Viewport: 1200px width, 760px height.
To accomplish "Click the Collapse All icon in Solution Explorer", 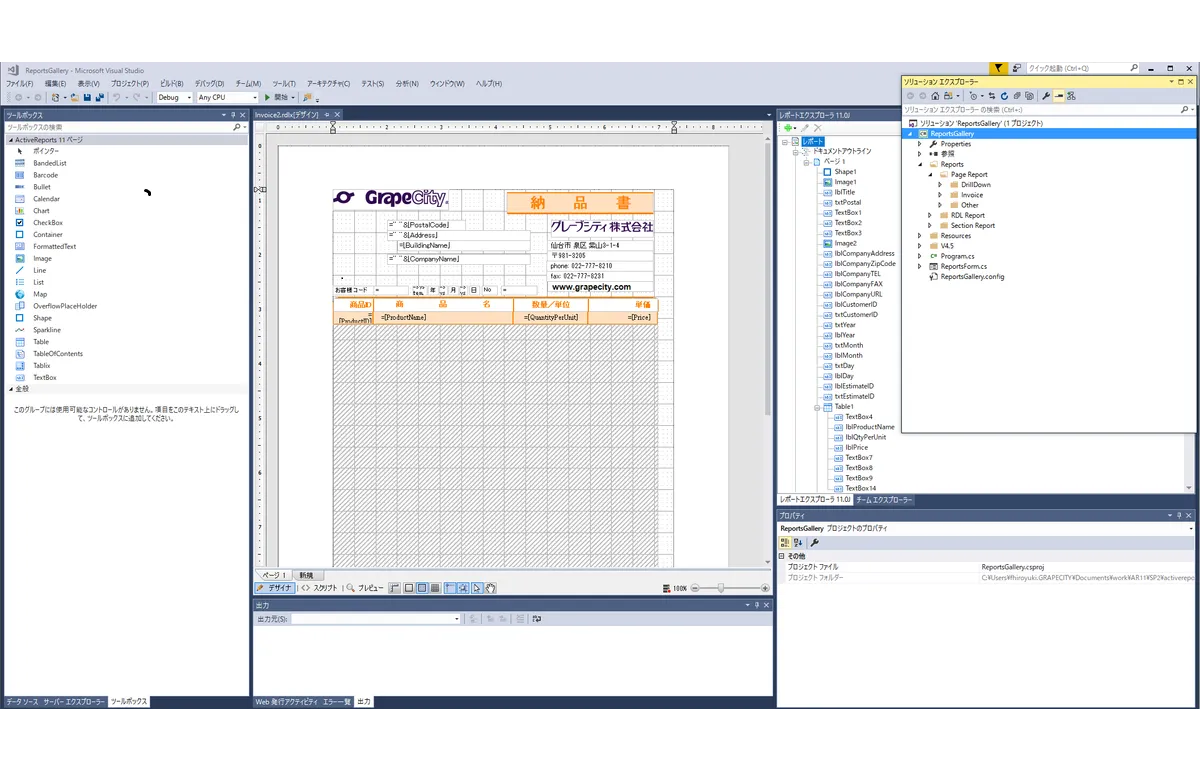I will [1017, 96].
